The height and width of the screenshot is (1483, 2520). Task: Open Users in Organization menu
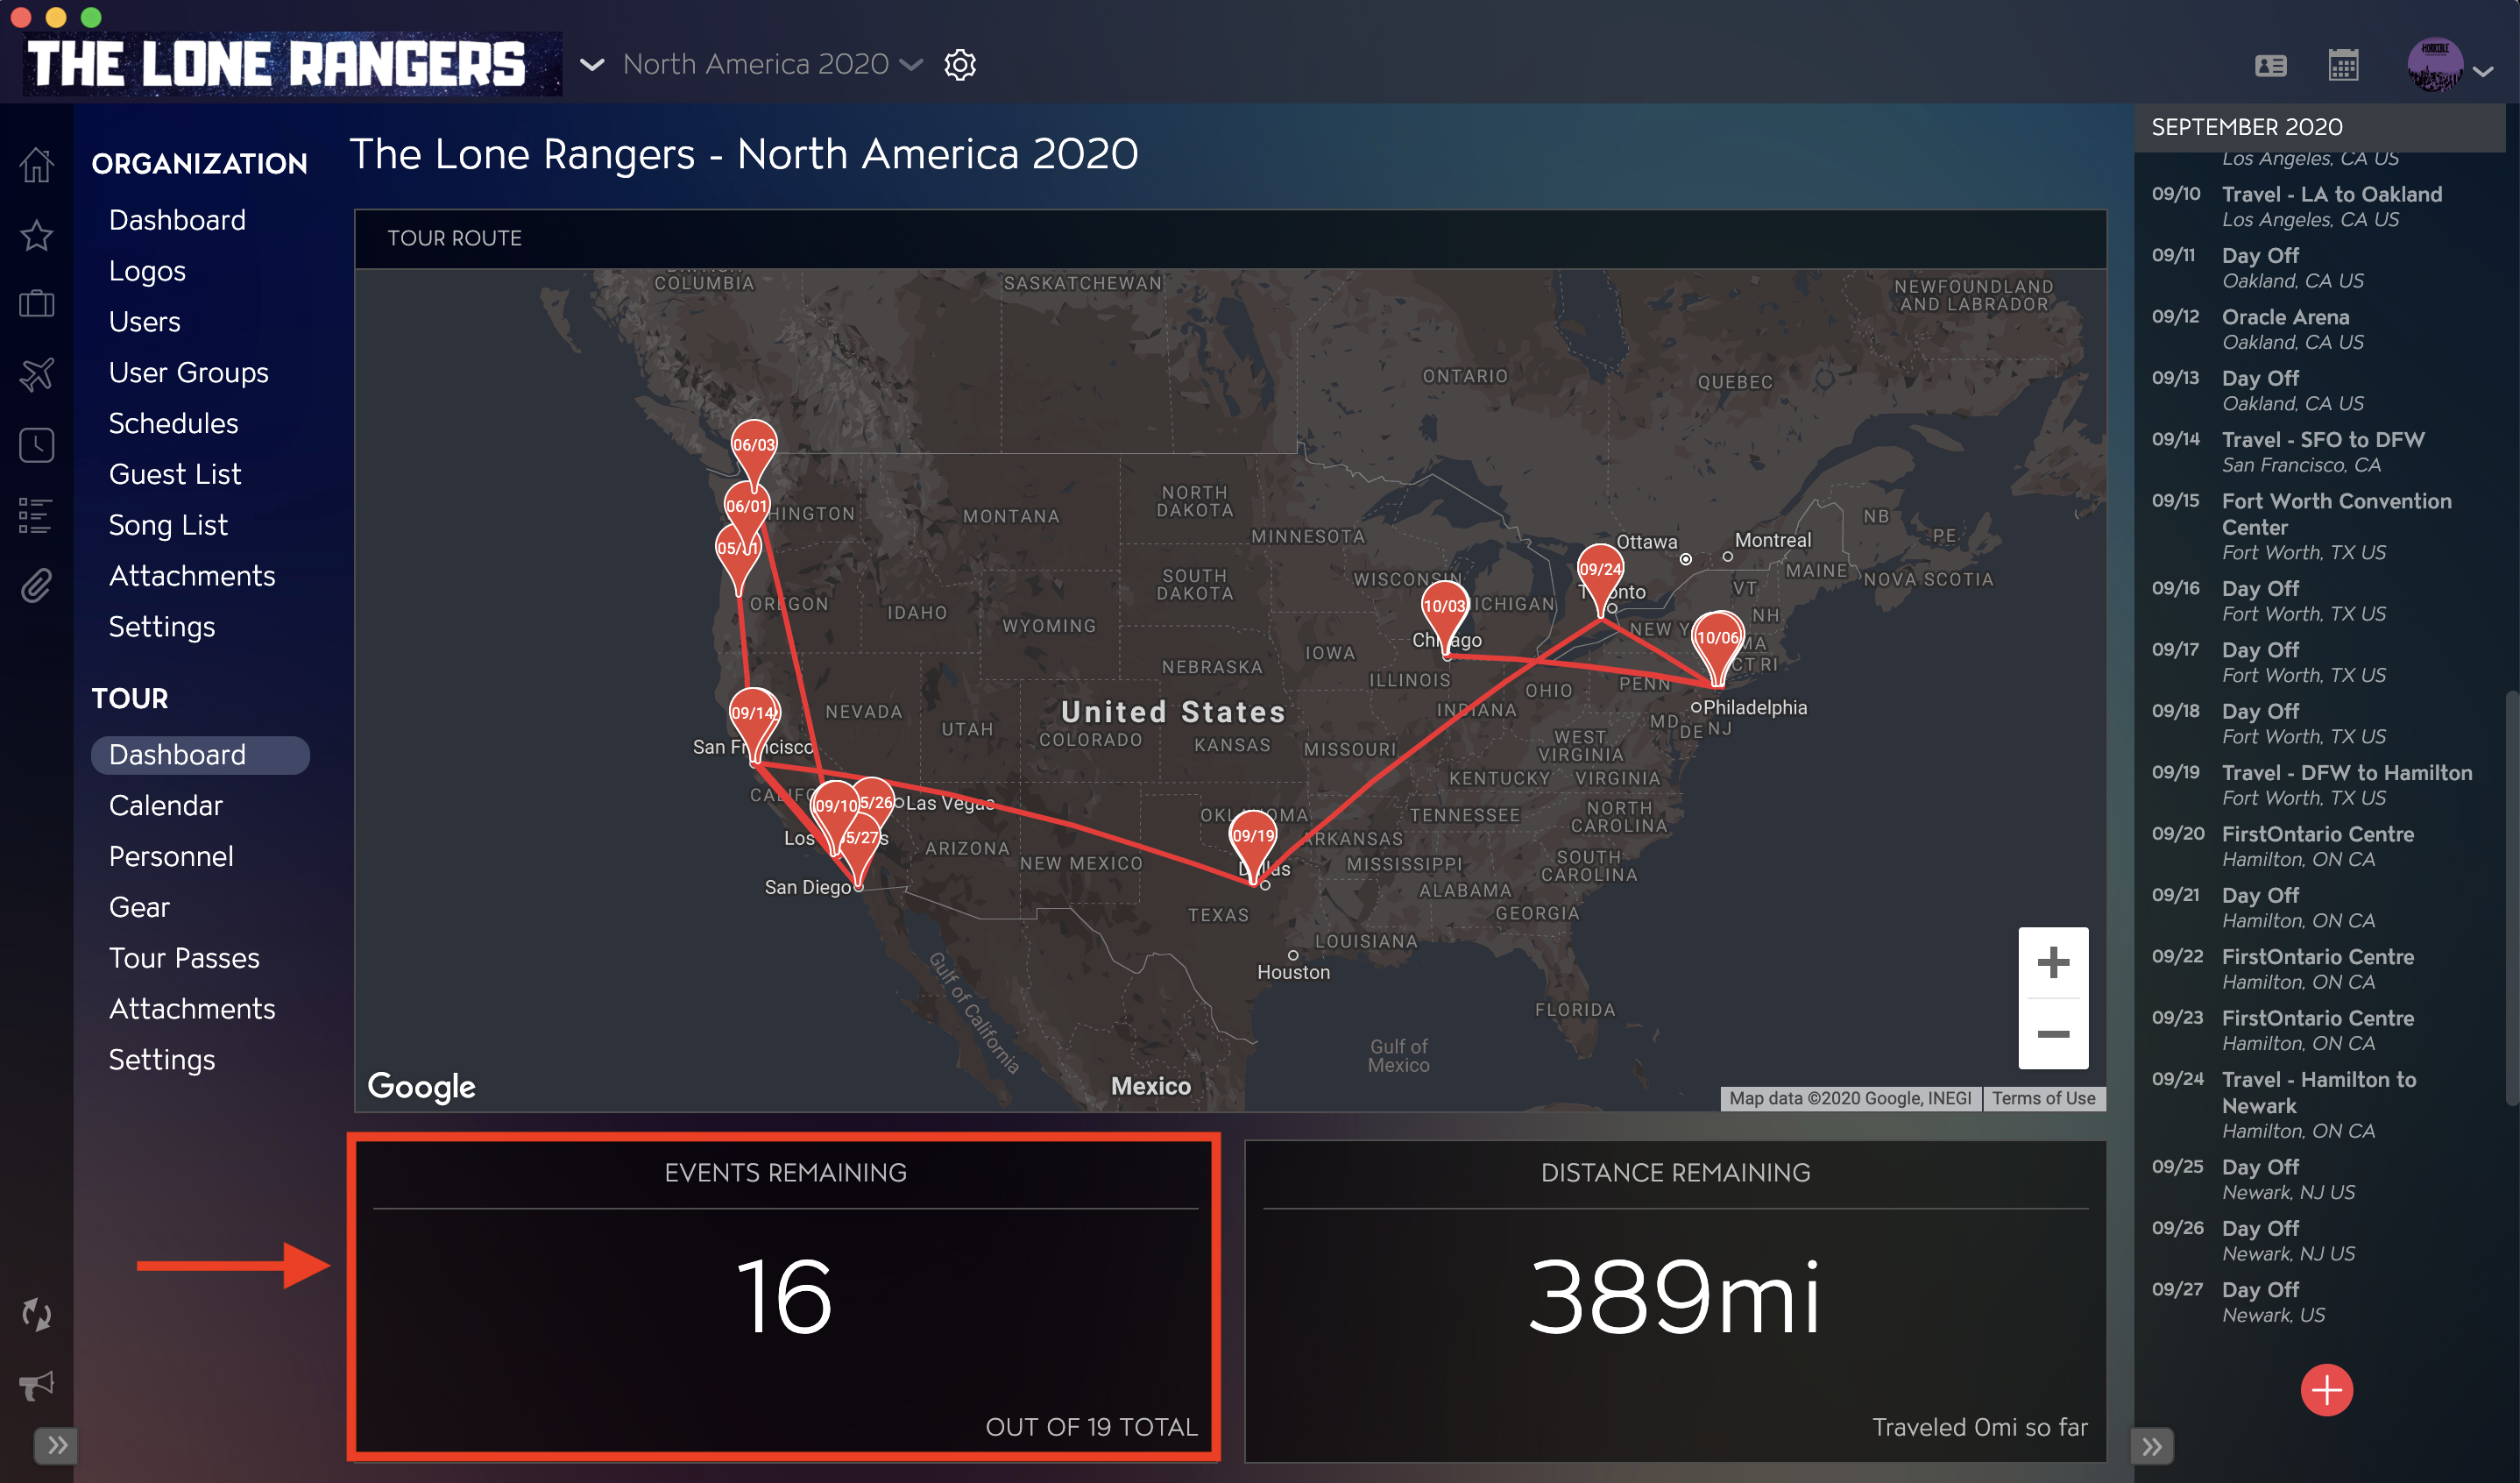coord(144,322)
